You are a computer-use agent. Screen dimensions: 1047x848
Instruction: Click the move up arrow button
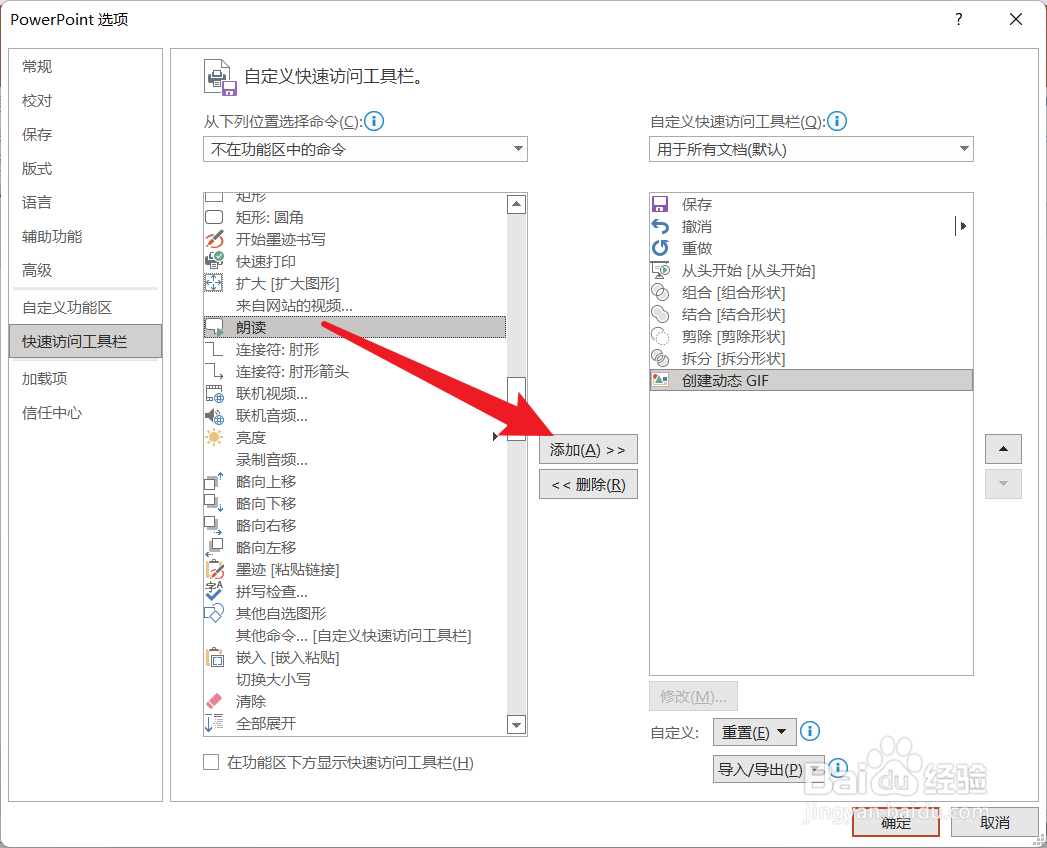coord(1003,449)
